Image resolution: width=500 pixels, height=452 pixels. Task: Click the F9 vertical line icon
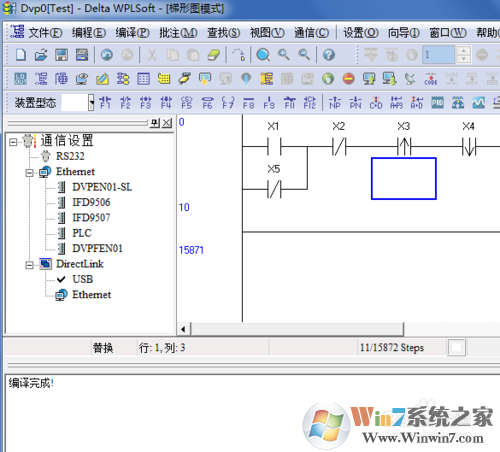pos(269,103)
